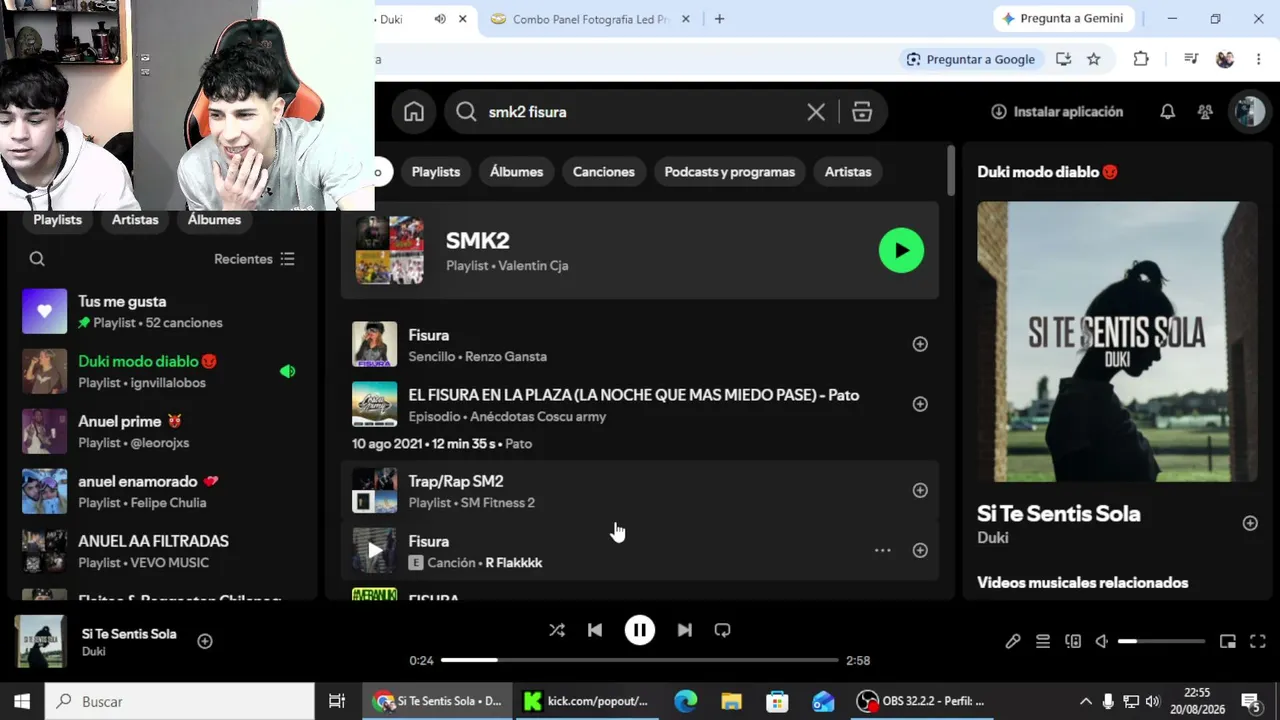Open more options for Fisura by R Flakkkk

coord(882,550)
